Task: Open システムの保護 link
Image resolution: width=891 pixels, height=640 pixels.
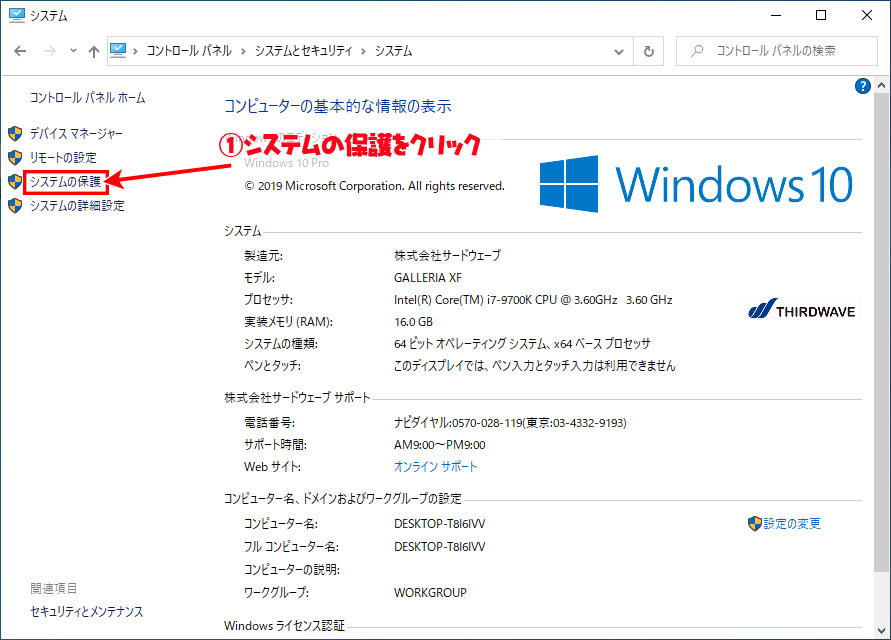Action: [65, 181]
